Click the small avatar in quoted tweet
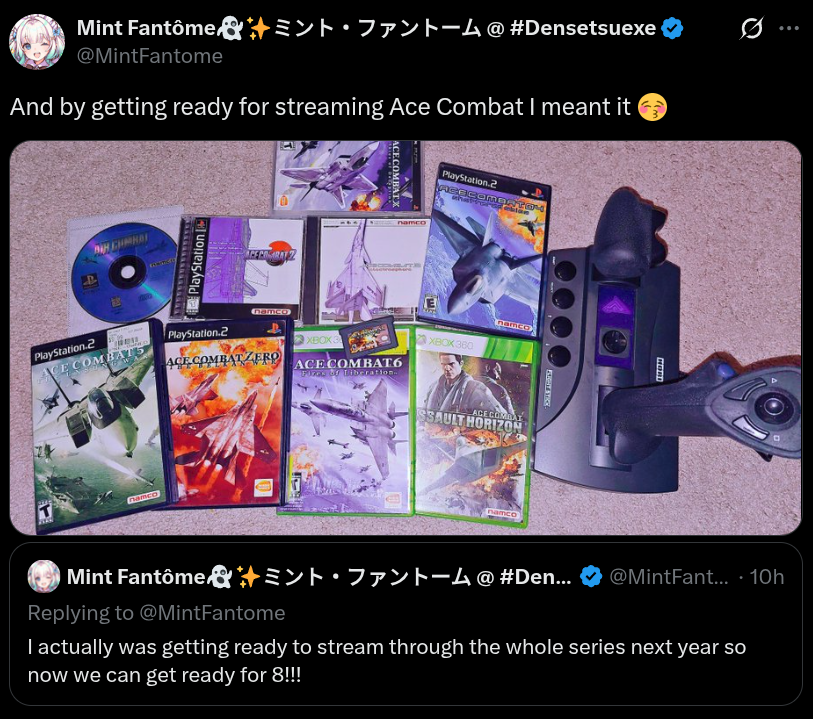This screenshot has height=719, width=813. pos(44,576)
